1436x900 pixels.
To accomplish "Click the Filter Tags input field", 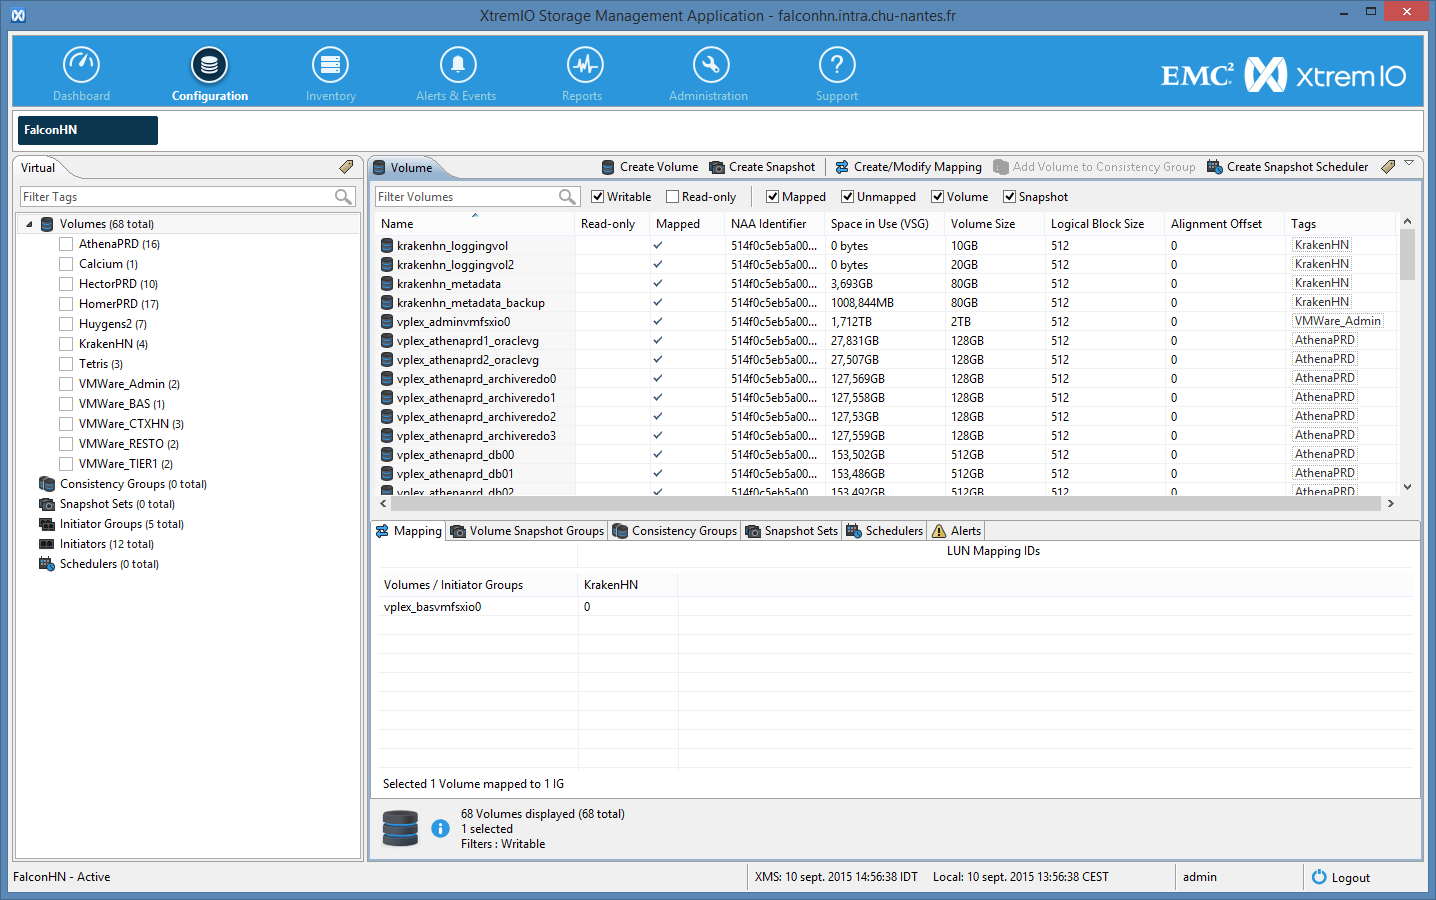I will (x=175, y=197).
